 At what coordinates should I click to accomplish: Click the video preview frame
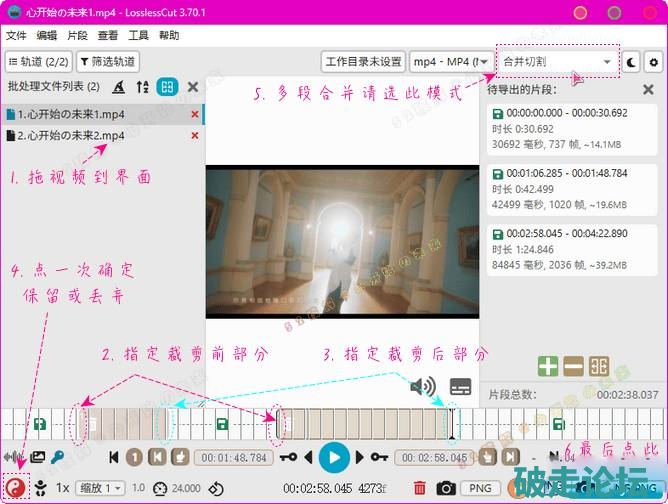pos(342,242)
